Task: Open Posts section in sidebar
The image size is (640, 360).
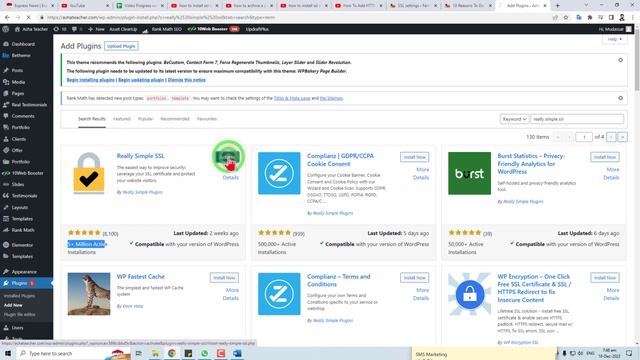Action: coord(17,71)
